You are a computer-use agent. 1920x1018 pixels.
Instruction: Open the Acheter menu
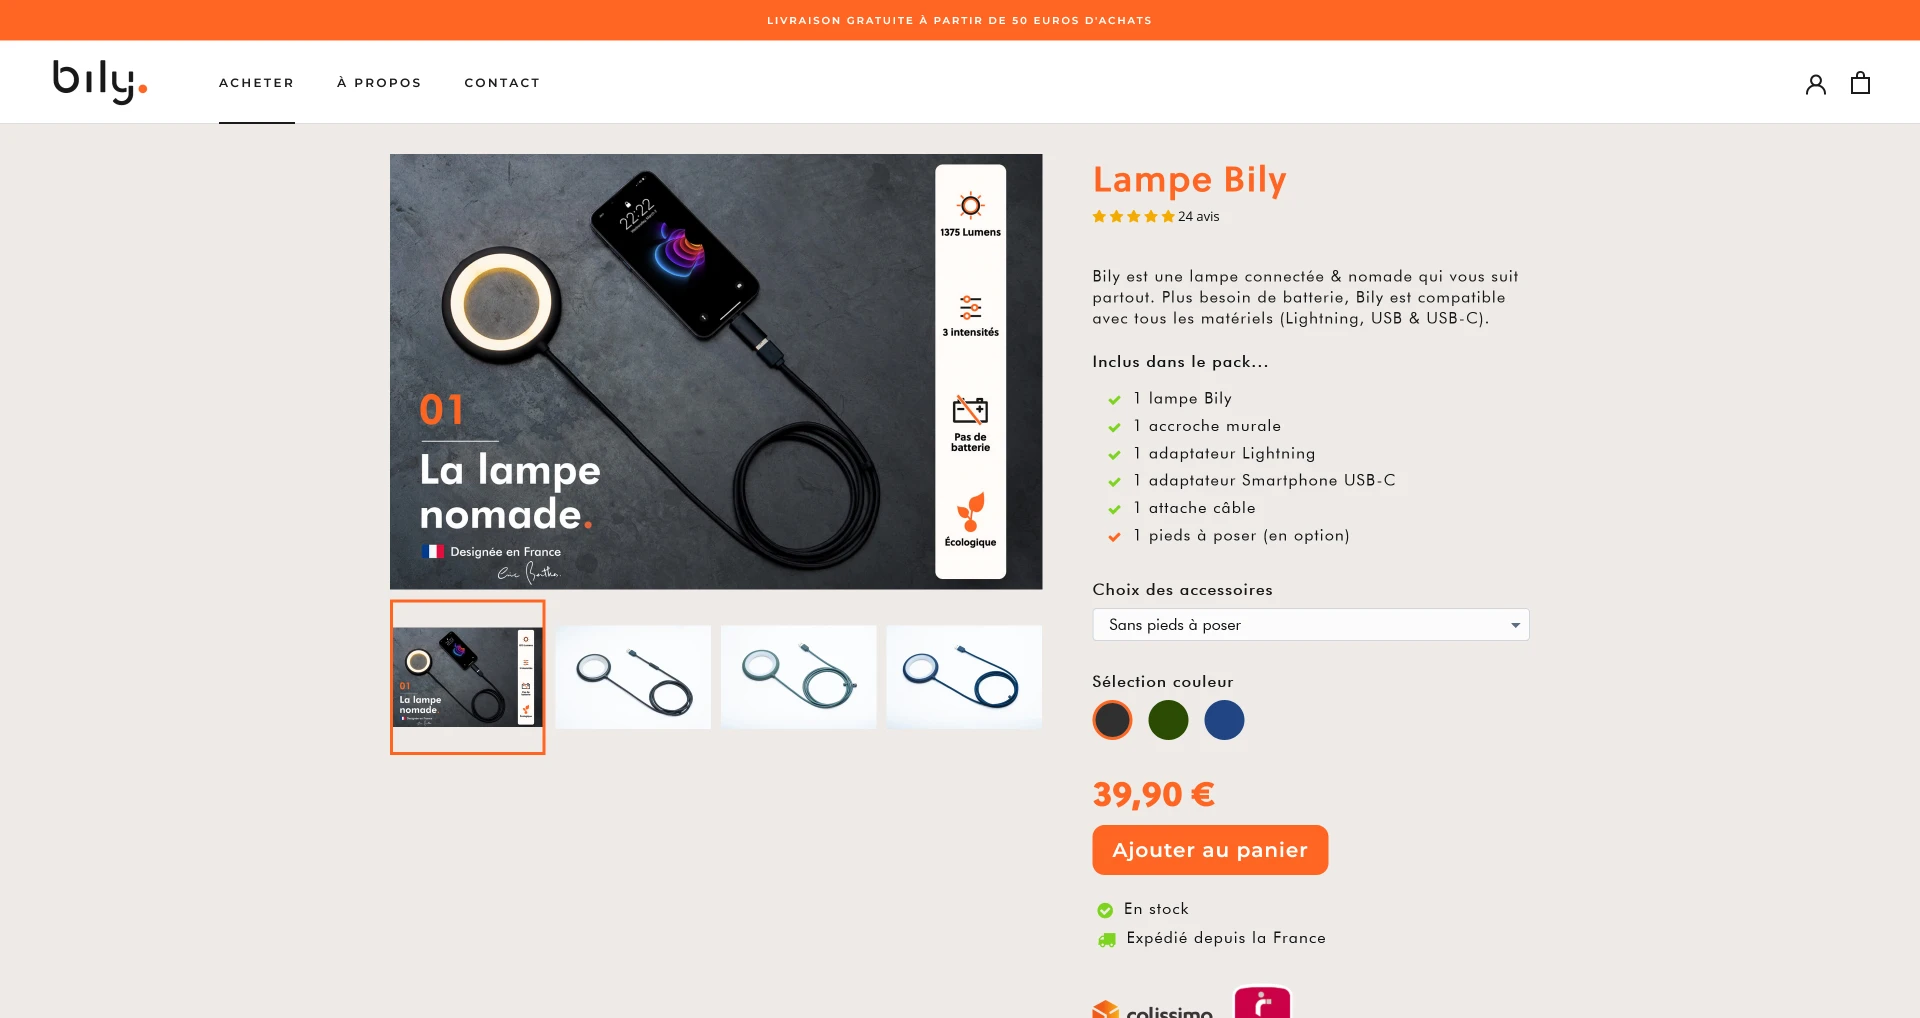click(257, 83)
